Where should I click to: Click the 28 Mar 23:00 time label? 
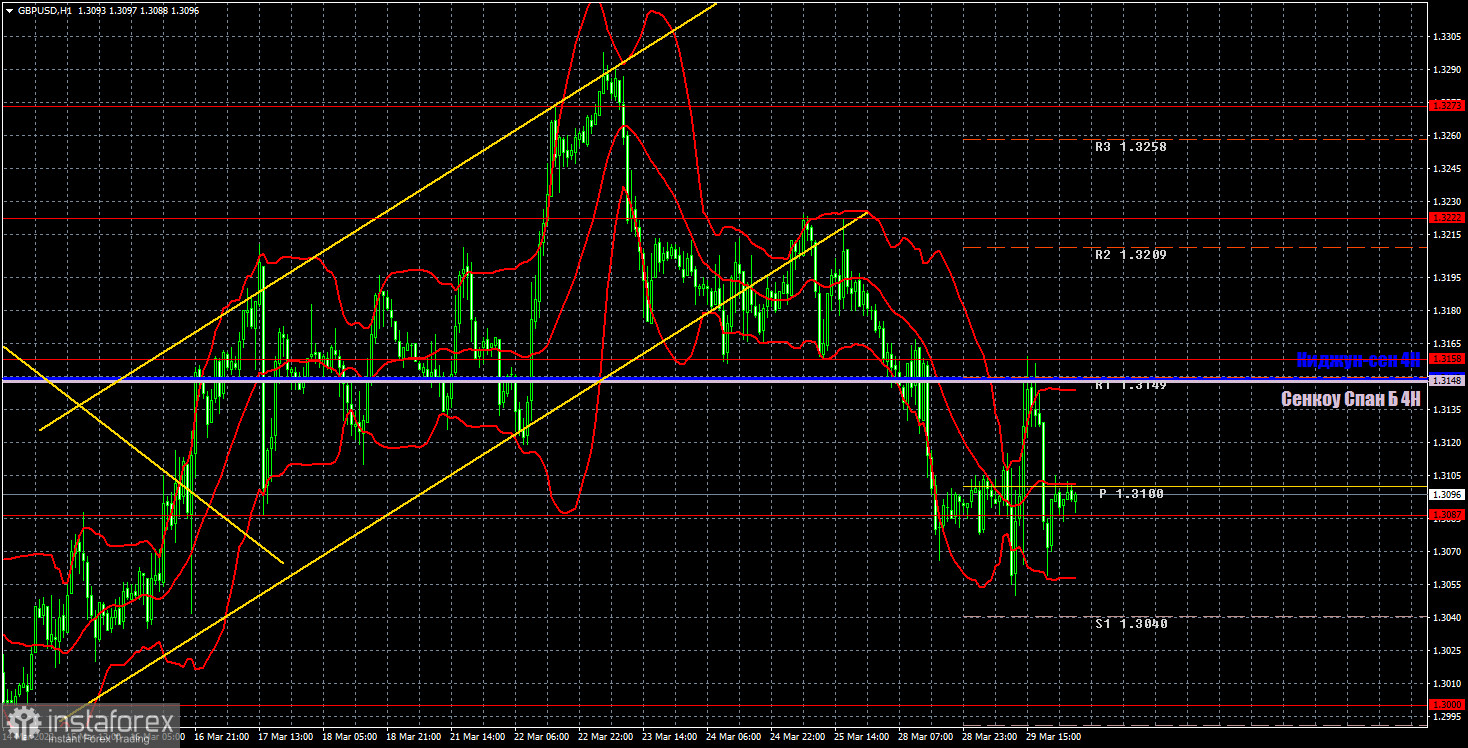pos(991,737)
